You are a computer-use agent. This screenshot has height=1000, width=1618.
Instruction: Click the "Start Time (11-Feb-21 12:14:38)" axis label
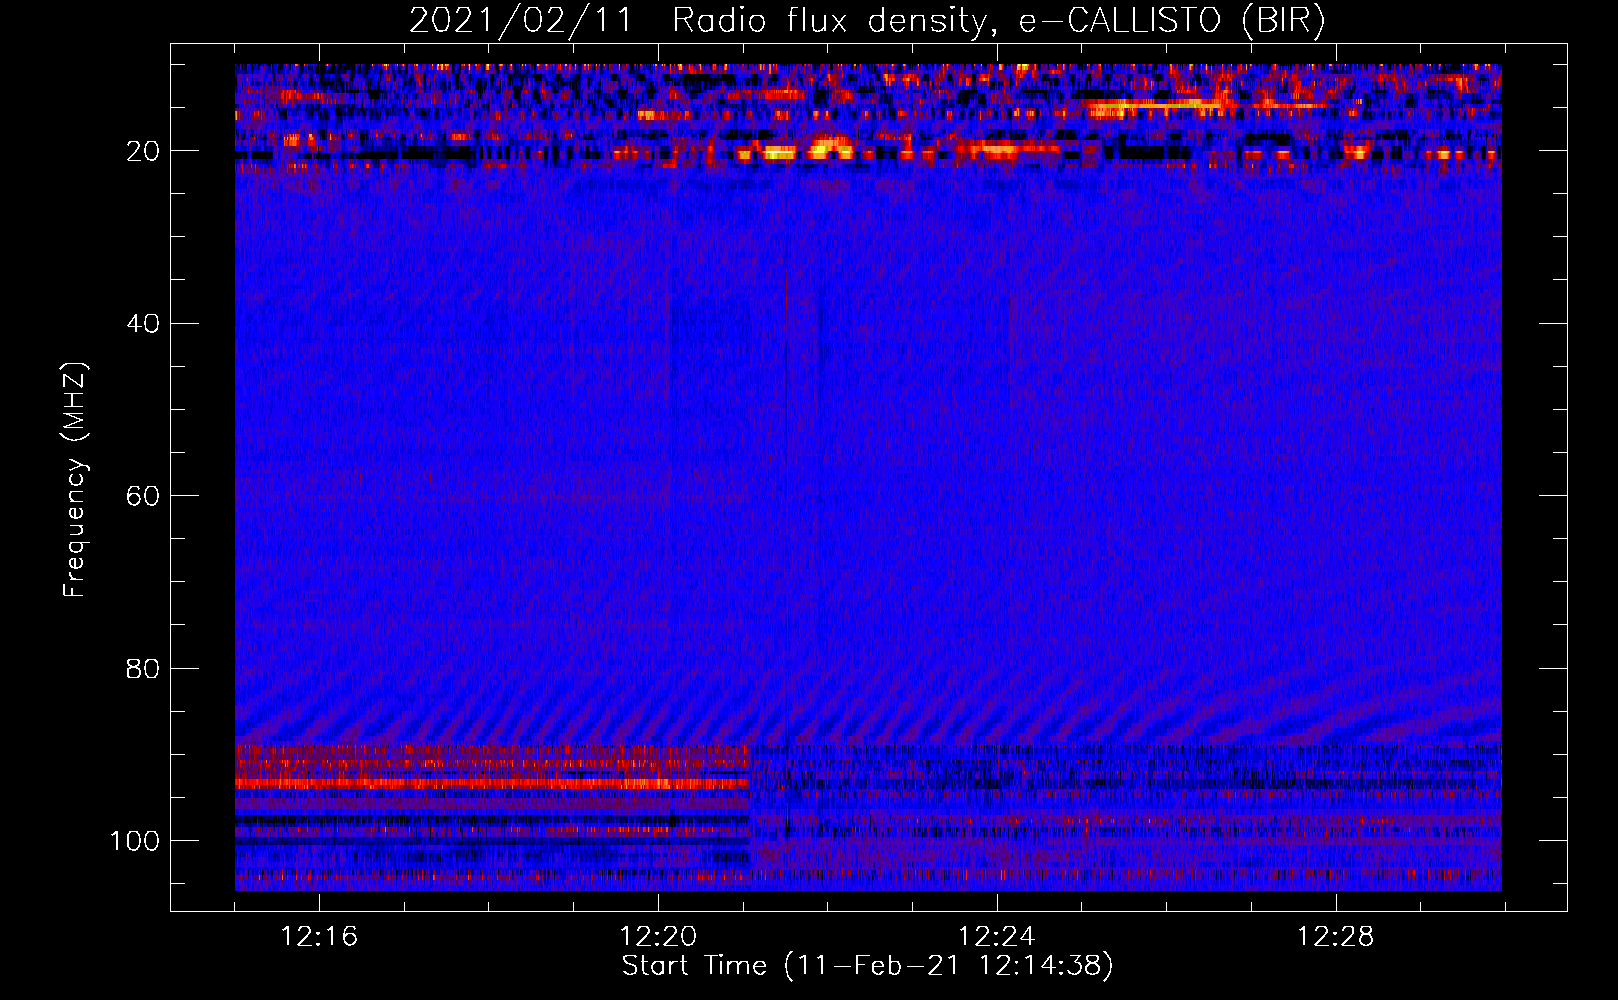[867, 966]
